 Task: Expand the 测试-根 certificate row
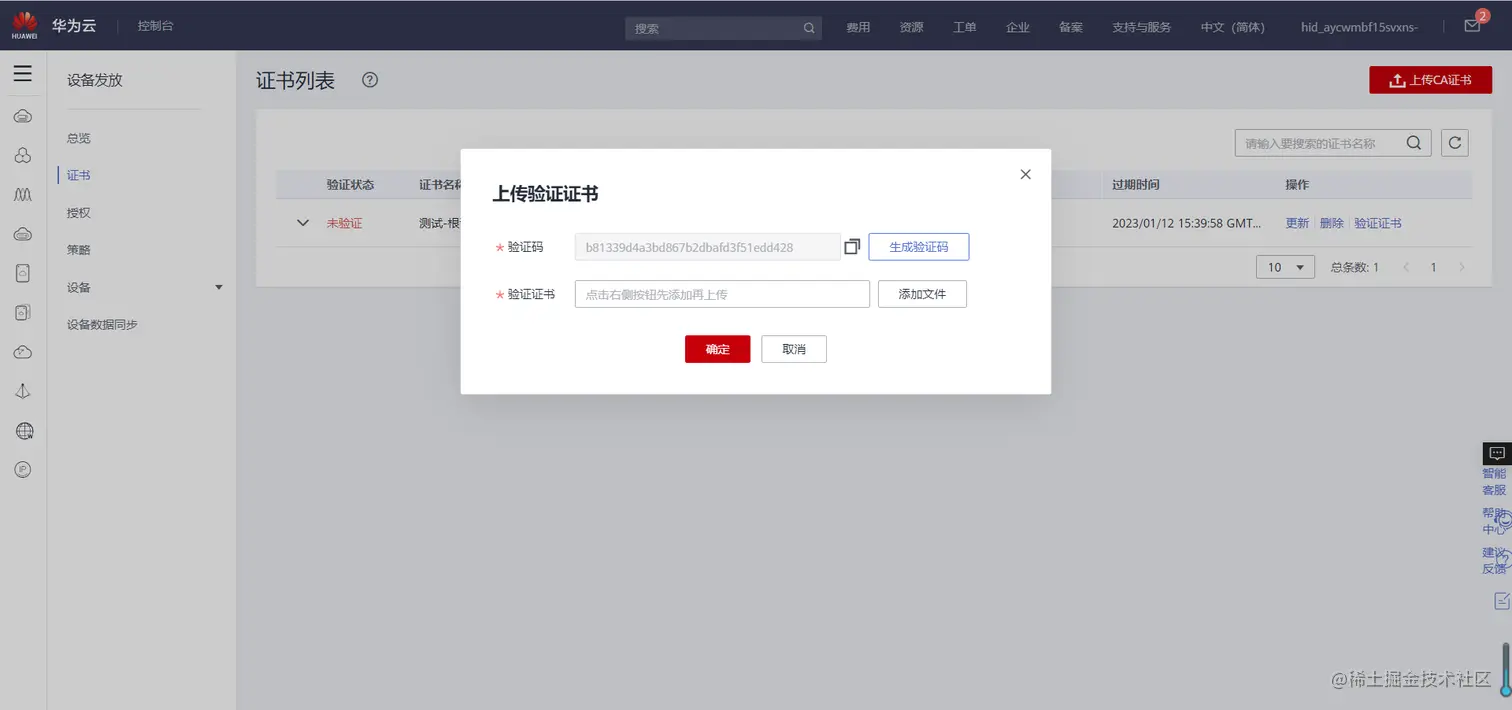coord(303,222)
